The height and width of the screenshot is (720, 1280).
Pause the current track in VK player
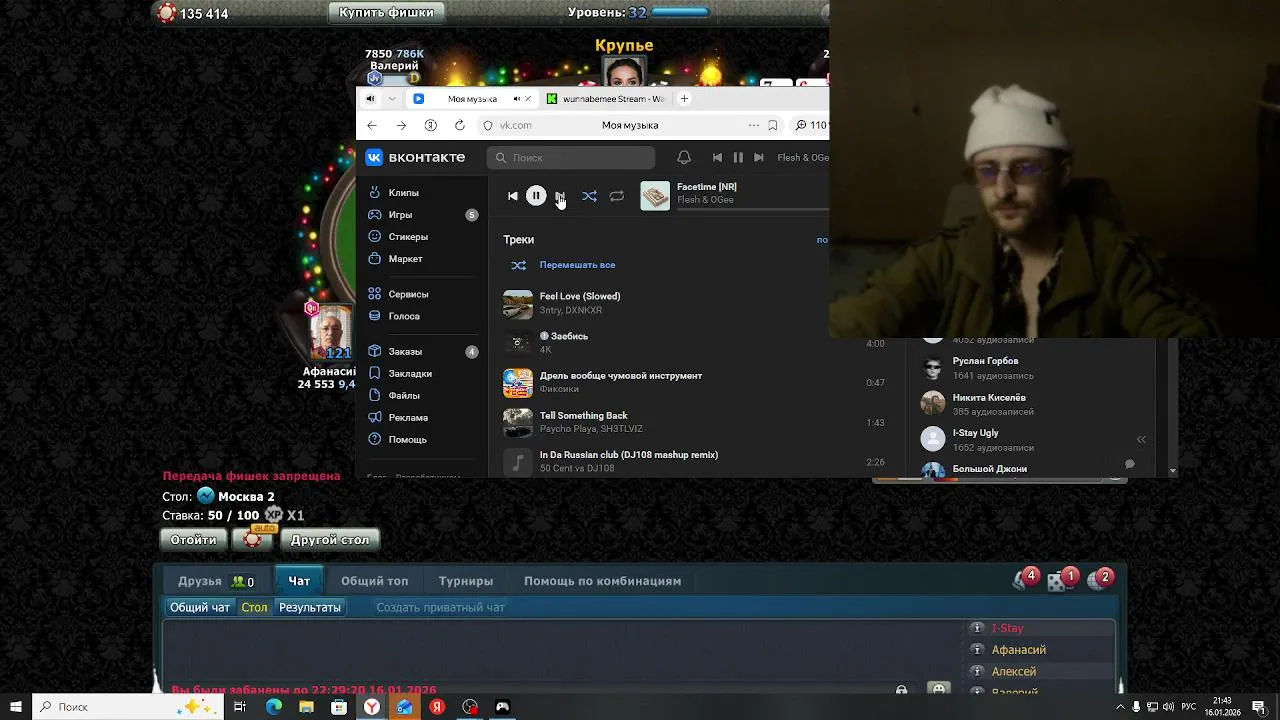(x=536, y=196)
